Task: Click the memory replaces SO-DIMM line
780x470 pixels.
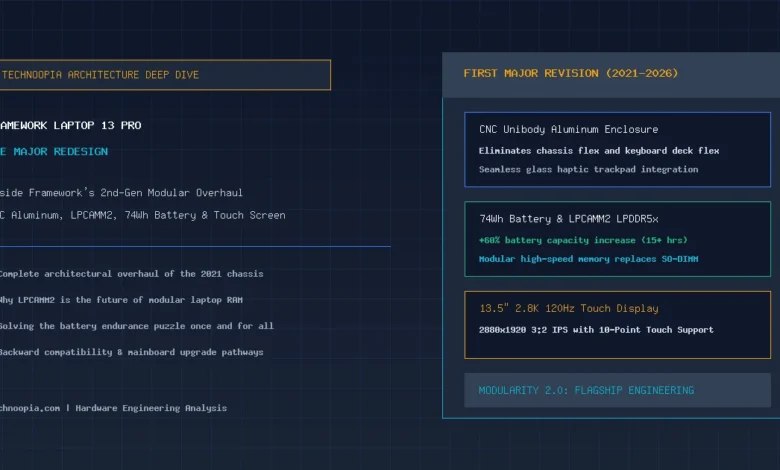Action: pyautogui.click(x=588, y=259)
